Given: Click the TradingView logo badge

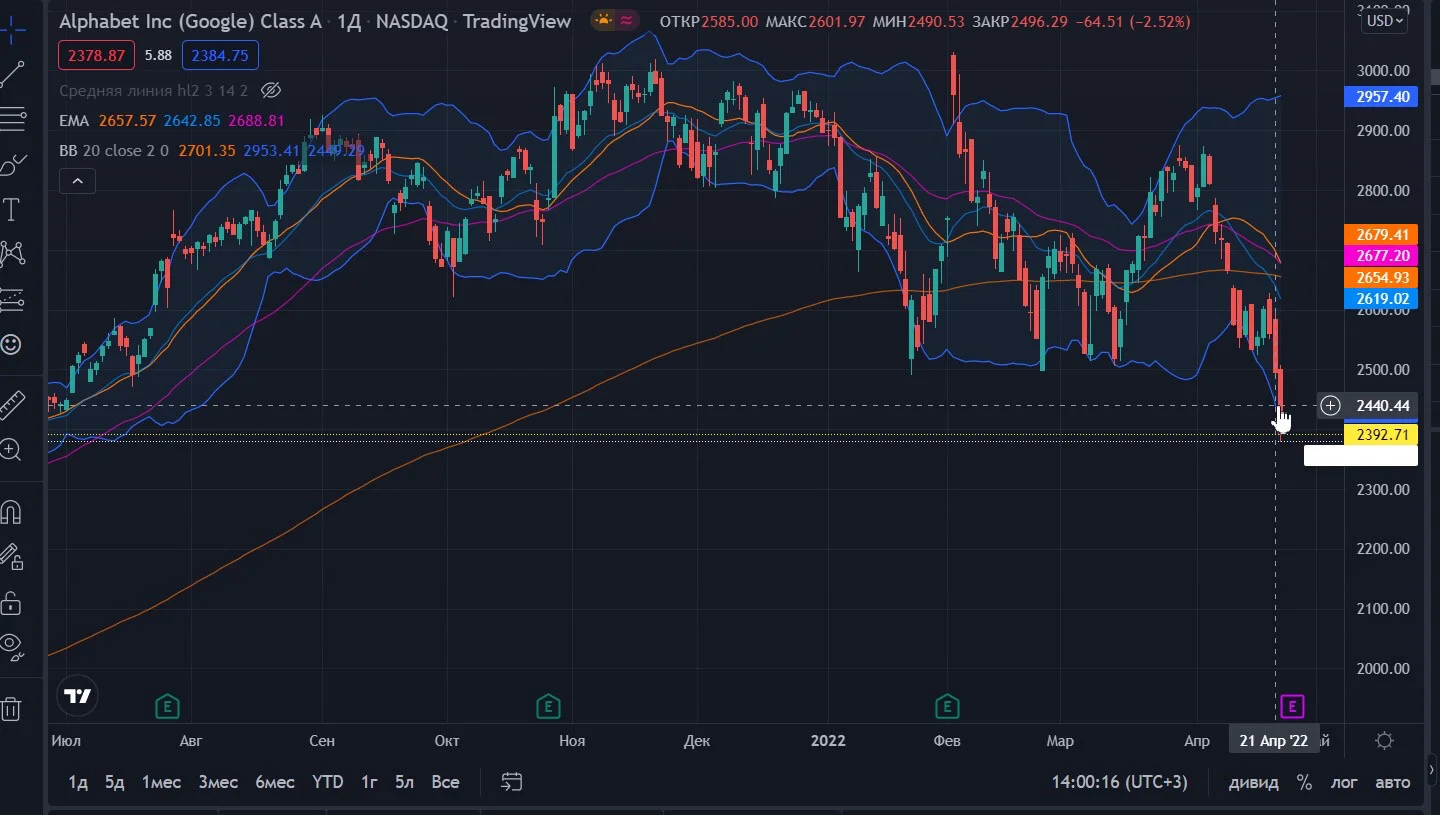Looking at the screenshot, I should (x=78, y=696).
